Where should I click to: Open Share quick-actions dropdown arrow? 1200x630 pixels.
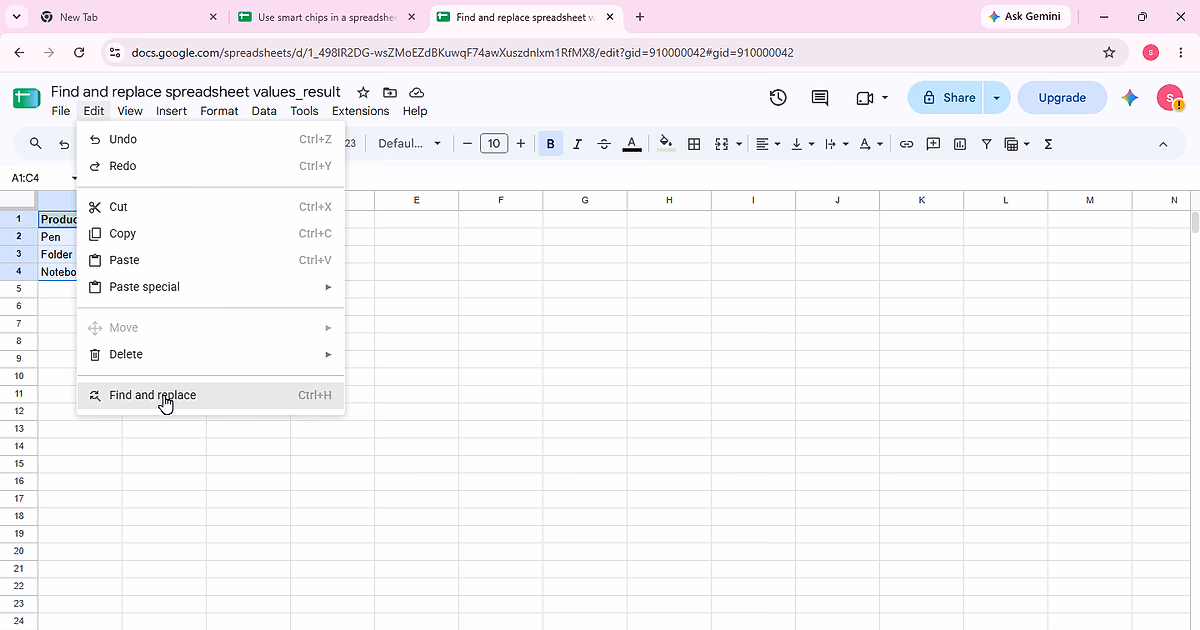point(996,98)
